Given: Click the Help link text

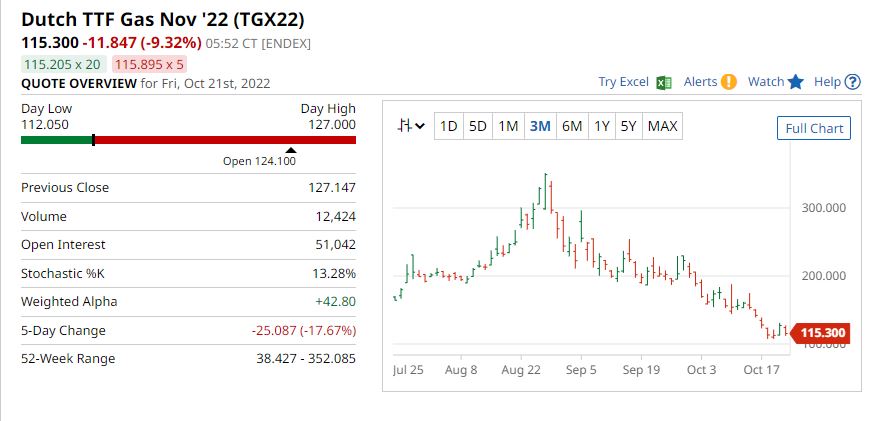Looking at the screenshot, I should click(x=827, y=82).
